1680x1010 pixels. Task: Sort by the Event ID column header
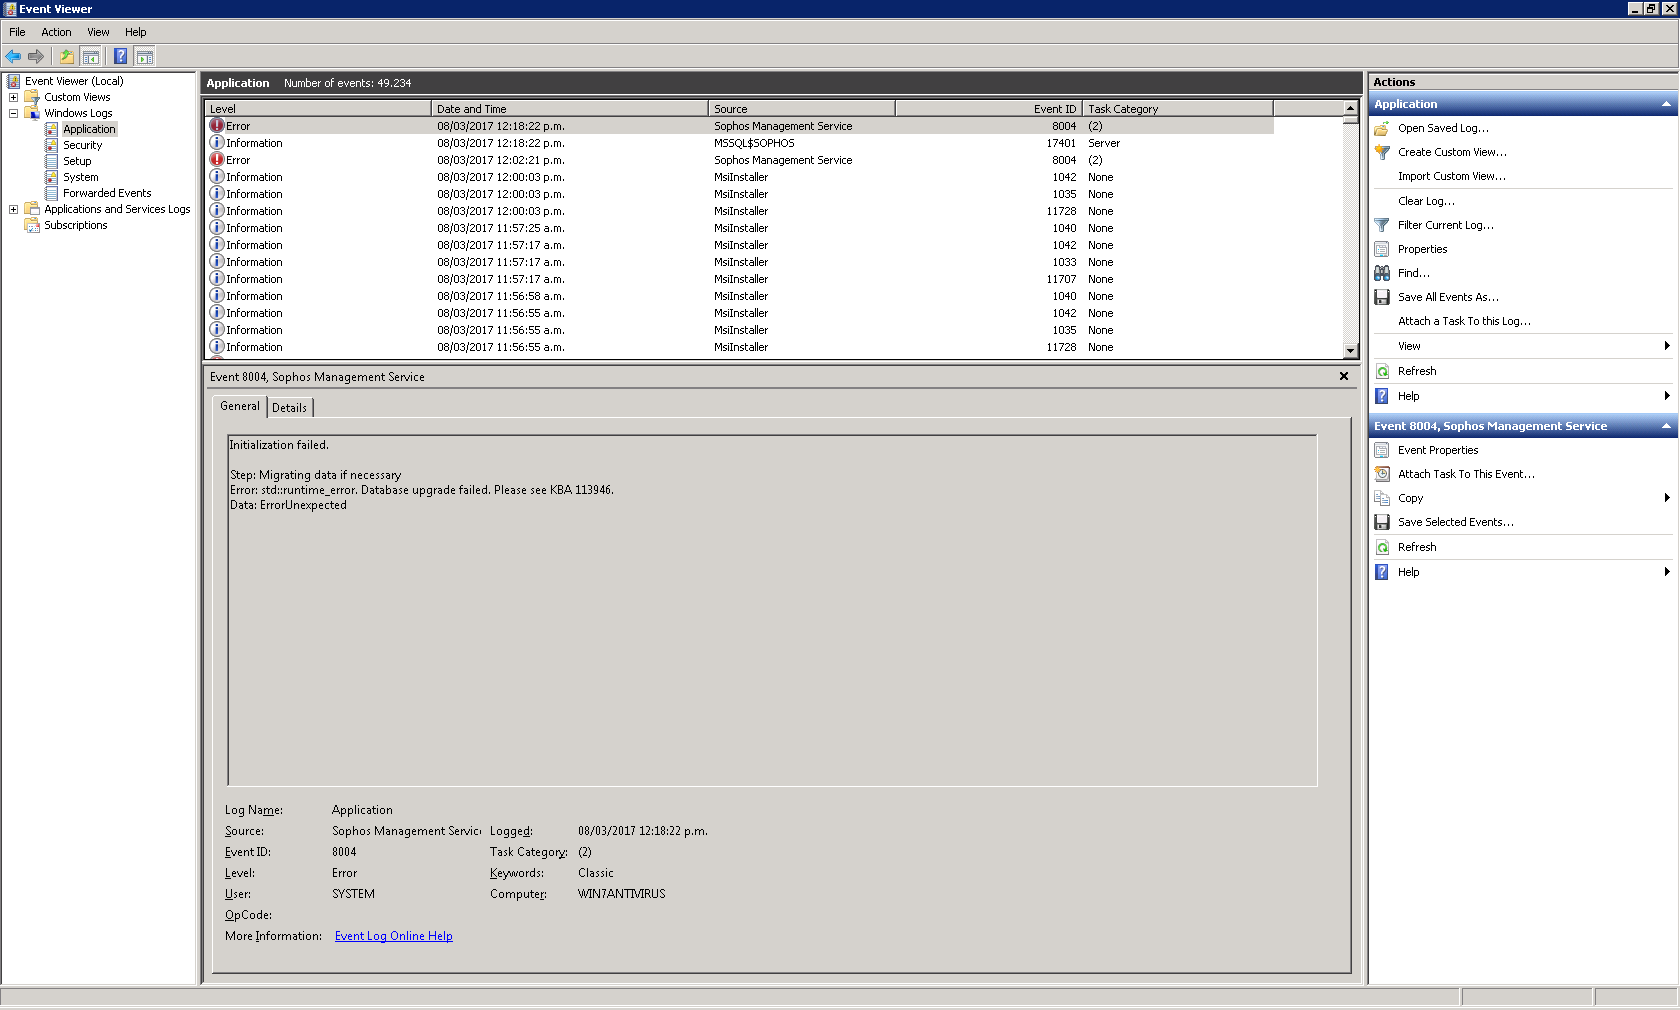click(989, 109)
